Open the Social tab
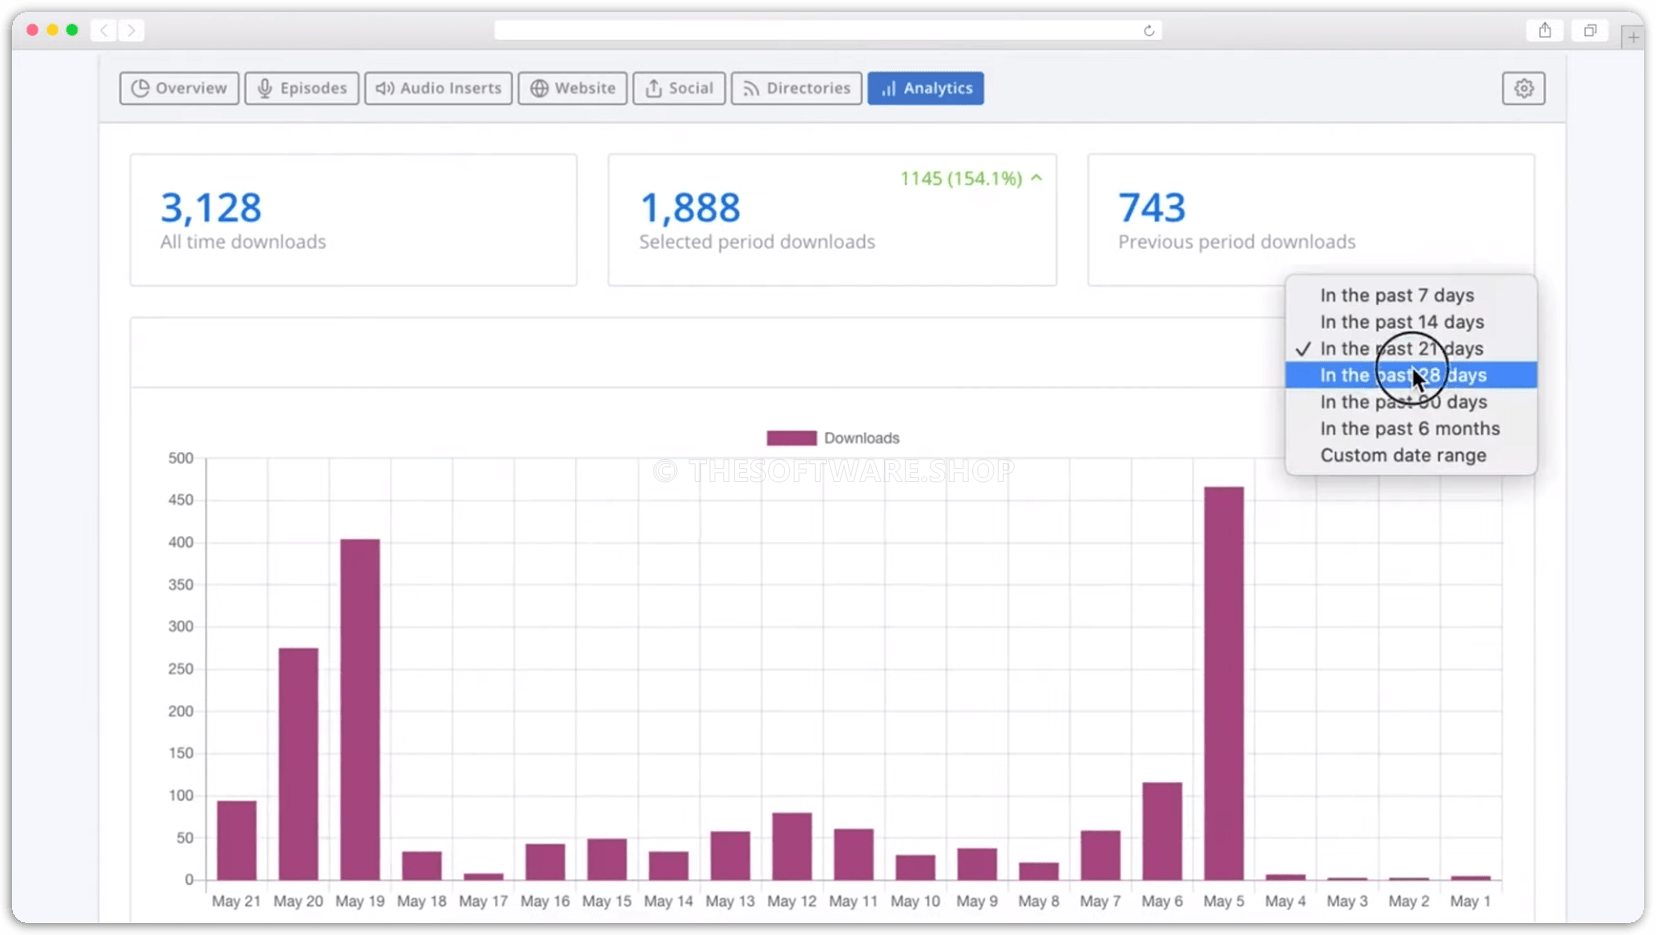The width and height of the screenshot is (1656, 935). pyautogui.click(x=679, y=88)
